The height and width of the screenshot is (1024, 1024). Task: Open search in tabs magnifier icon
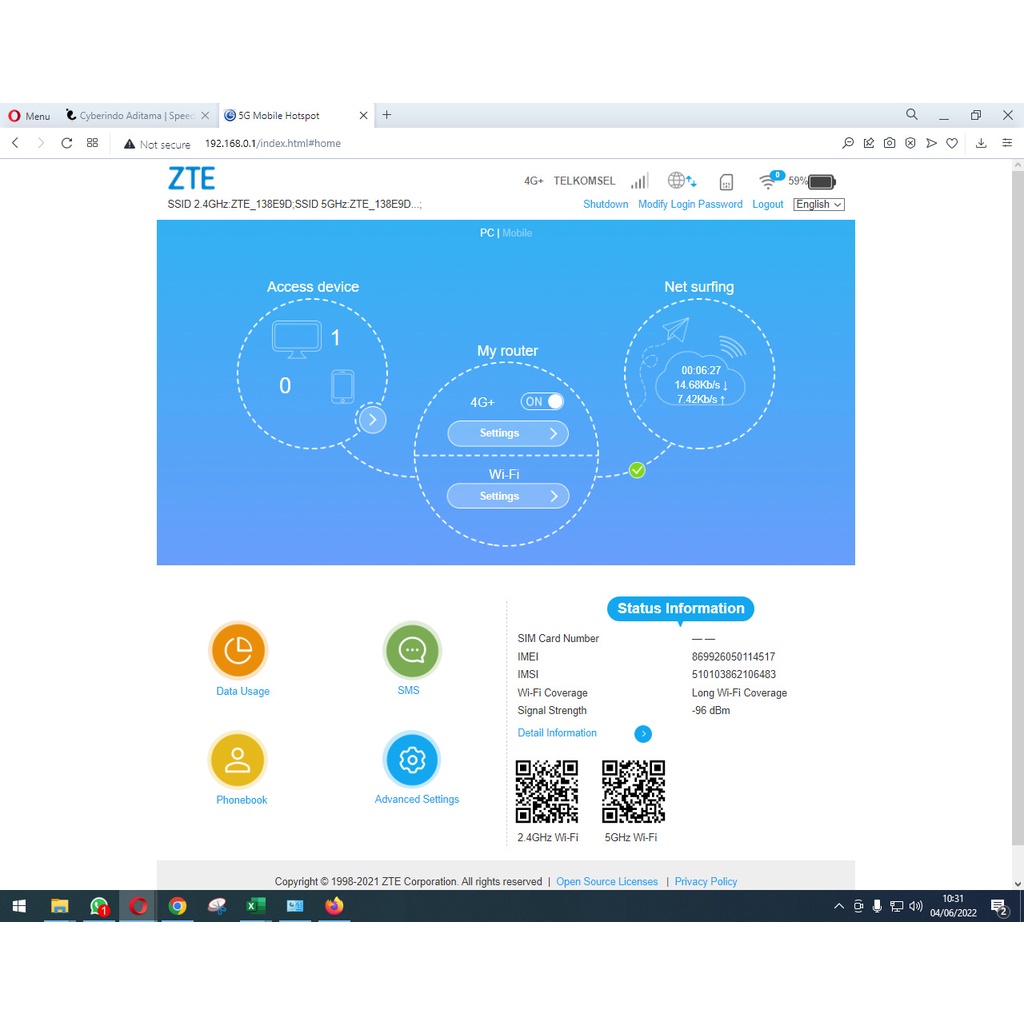click(912, 115)
